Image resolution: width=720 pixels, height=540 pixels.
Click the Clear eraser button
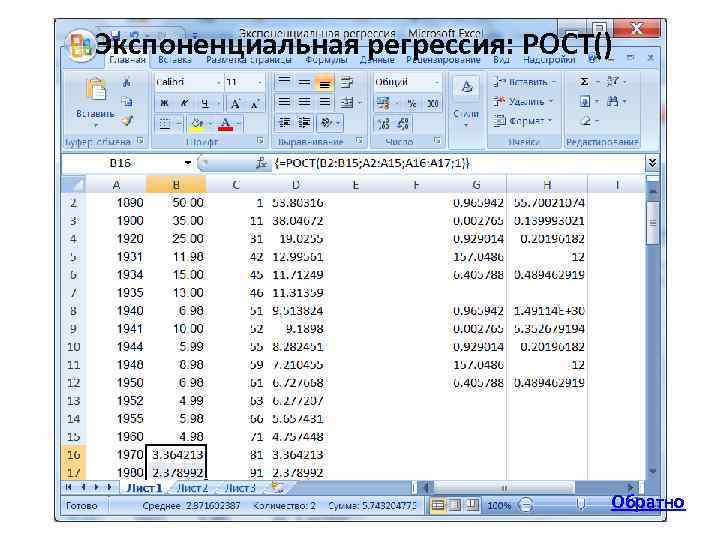point(585,121)
